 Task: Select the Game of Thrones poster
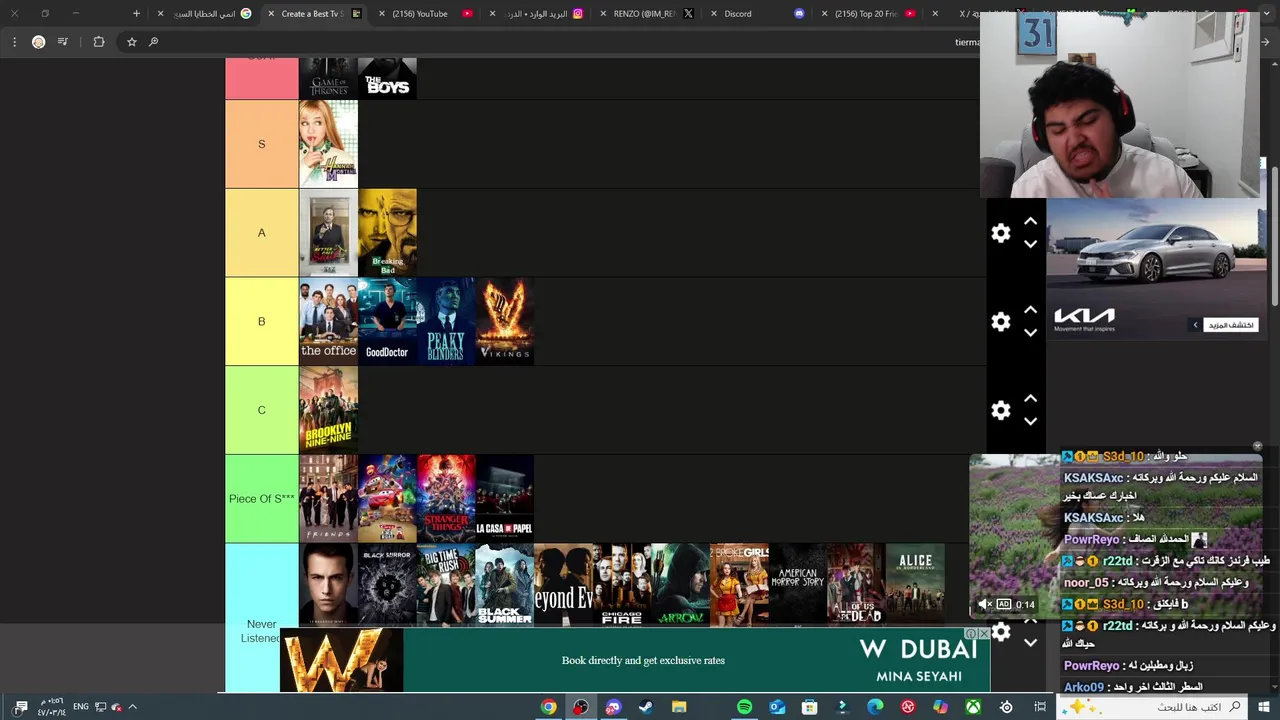tap(328, 78)
